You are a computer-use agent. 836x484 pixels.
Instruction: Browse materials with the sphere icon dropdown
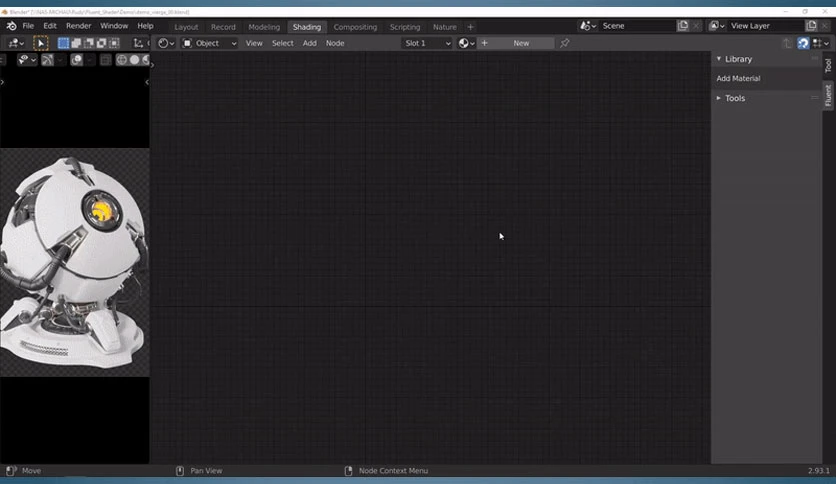pyautogui.click(x=466, y=43)
